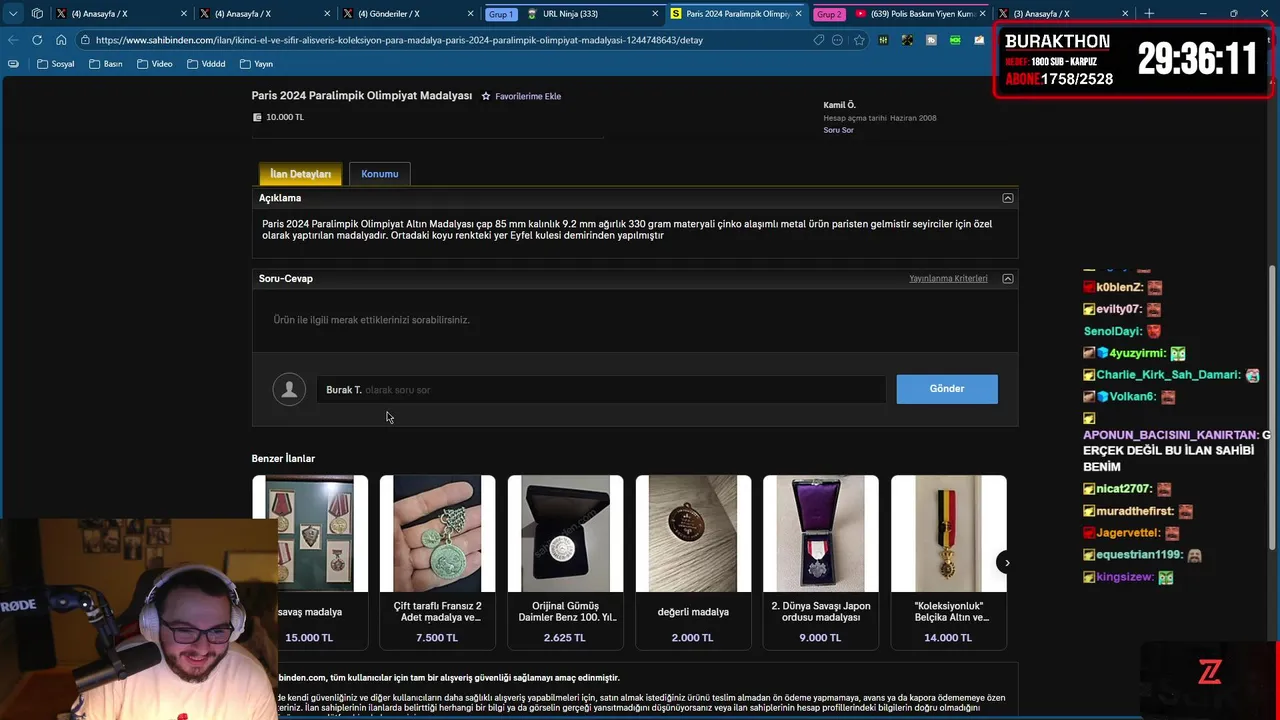
Task: Open the Sosyal bookmarks folder
Action: coord(54,64)
